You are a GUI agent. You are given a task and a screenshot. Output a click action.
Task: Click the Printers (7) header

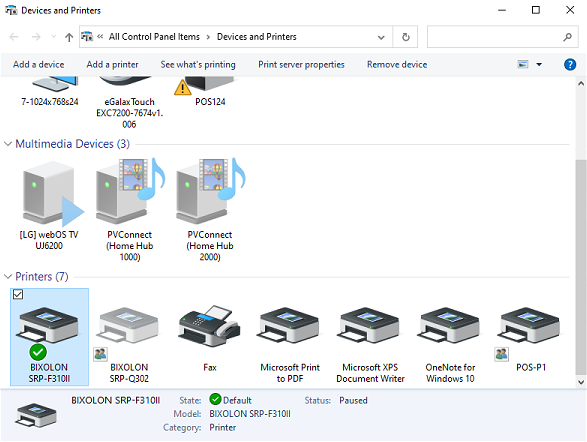tap(42, 276)
